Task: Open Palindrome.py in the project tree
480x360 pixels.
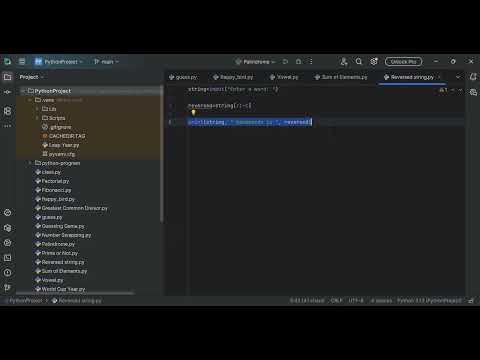Action: click(x=55, y=244)
